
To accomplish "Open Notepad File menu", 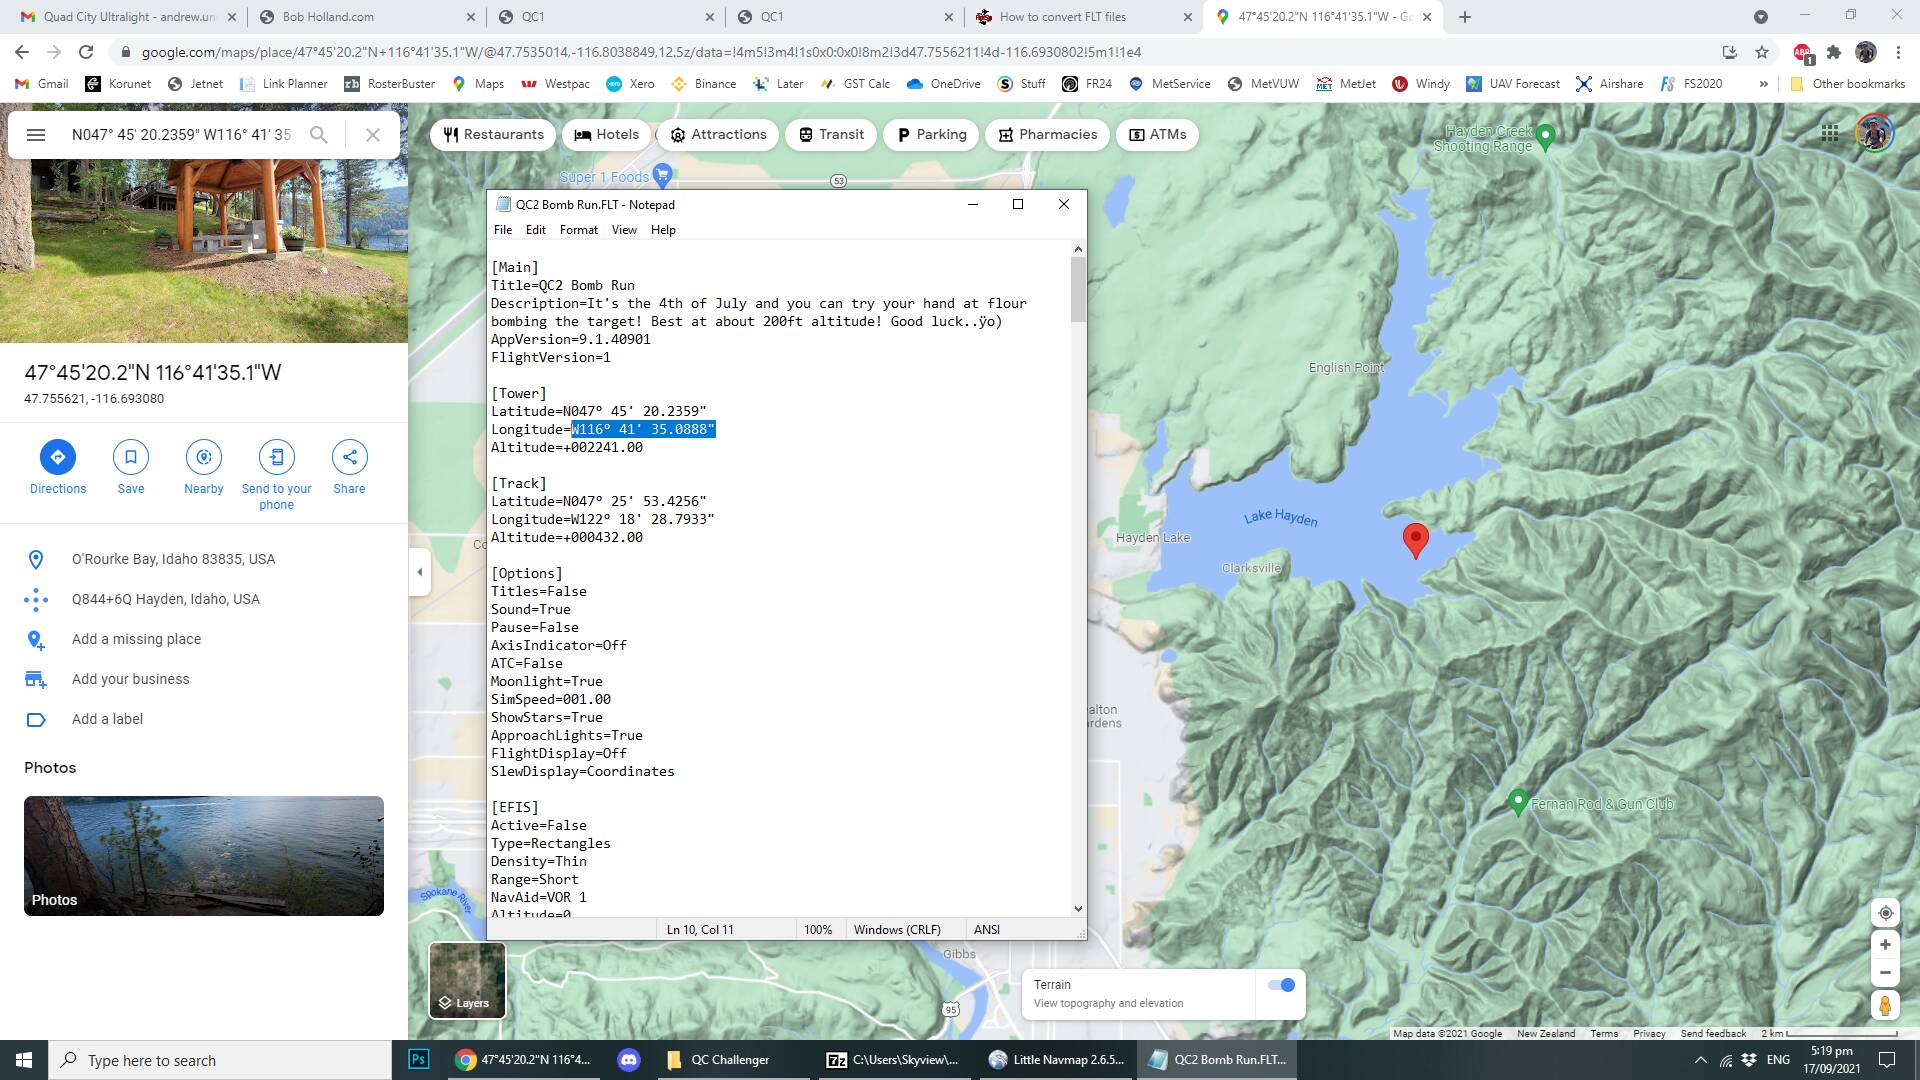I will click(503, 230).
